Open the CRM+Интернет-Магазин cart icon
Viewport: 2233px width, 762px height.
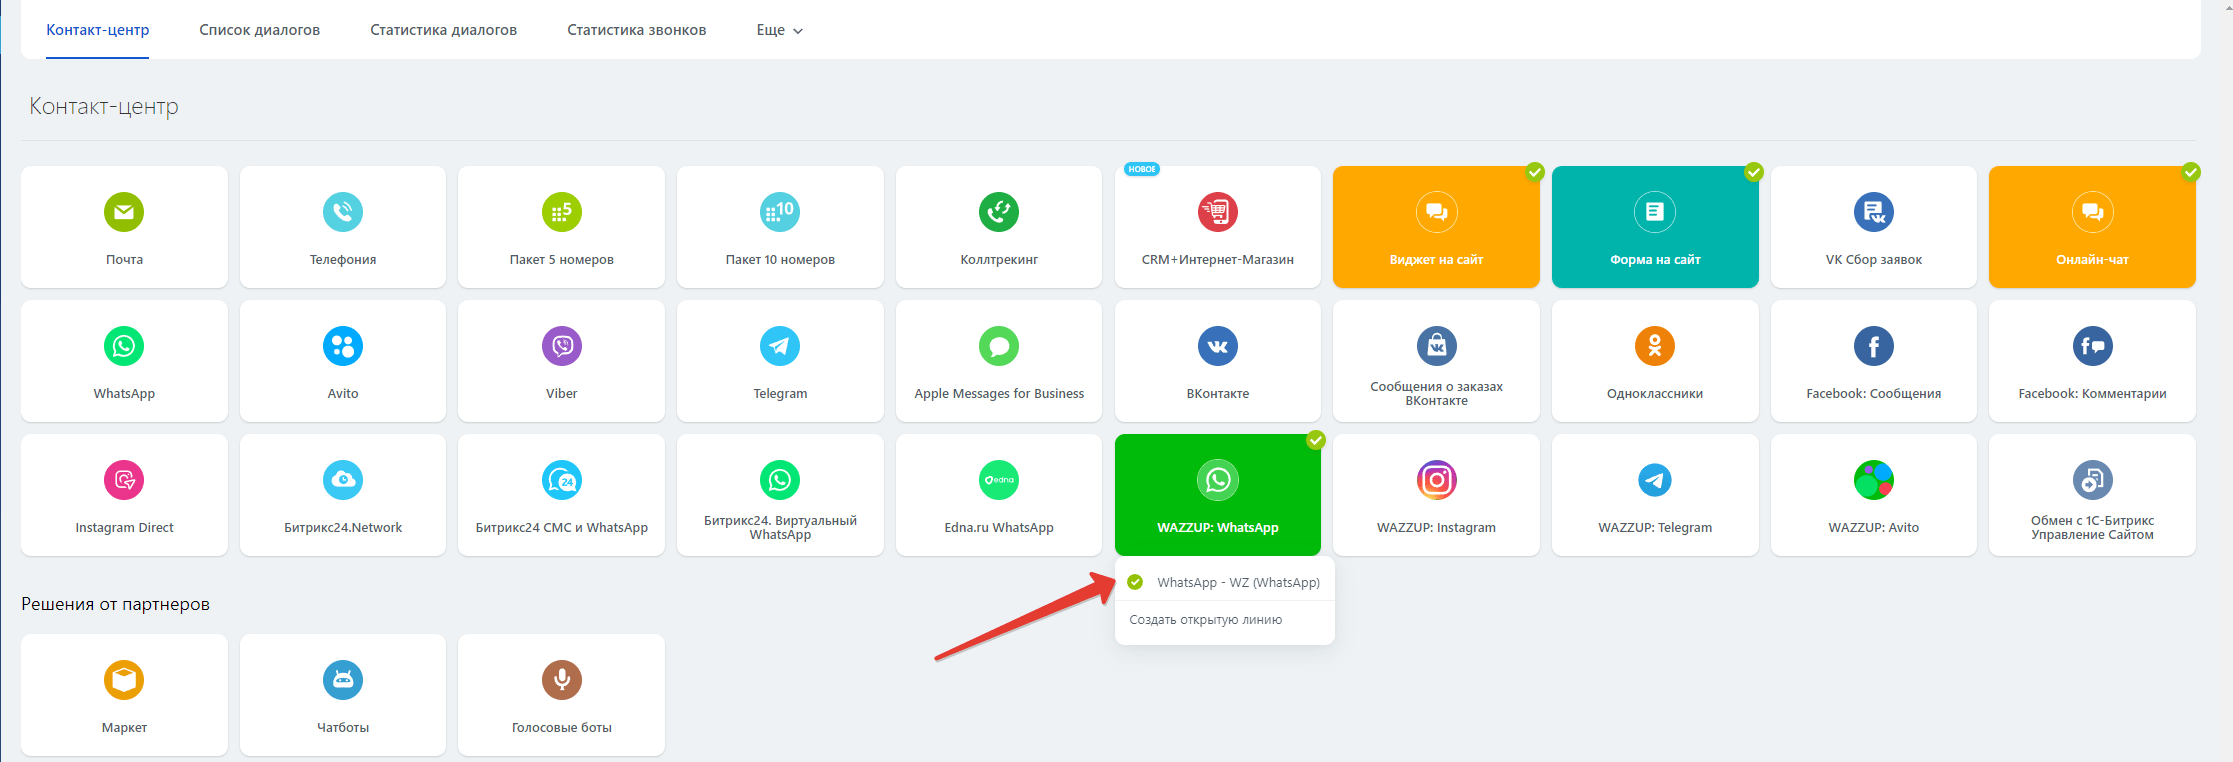click(1218, 212)
